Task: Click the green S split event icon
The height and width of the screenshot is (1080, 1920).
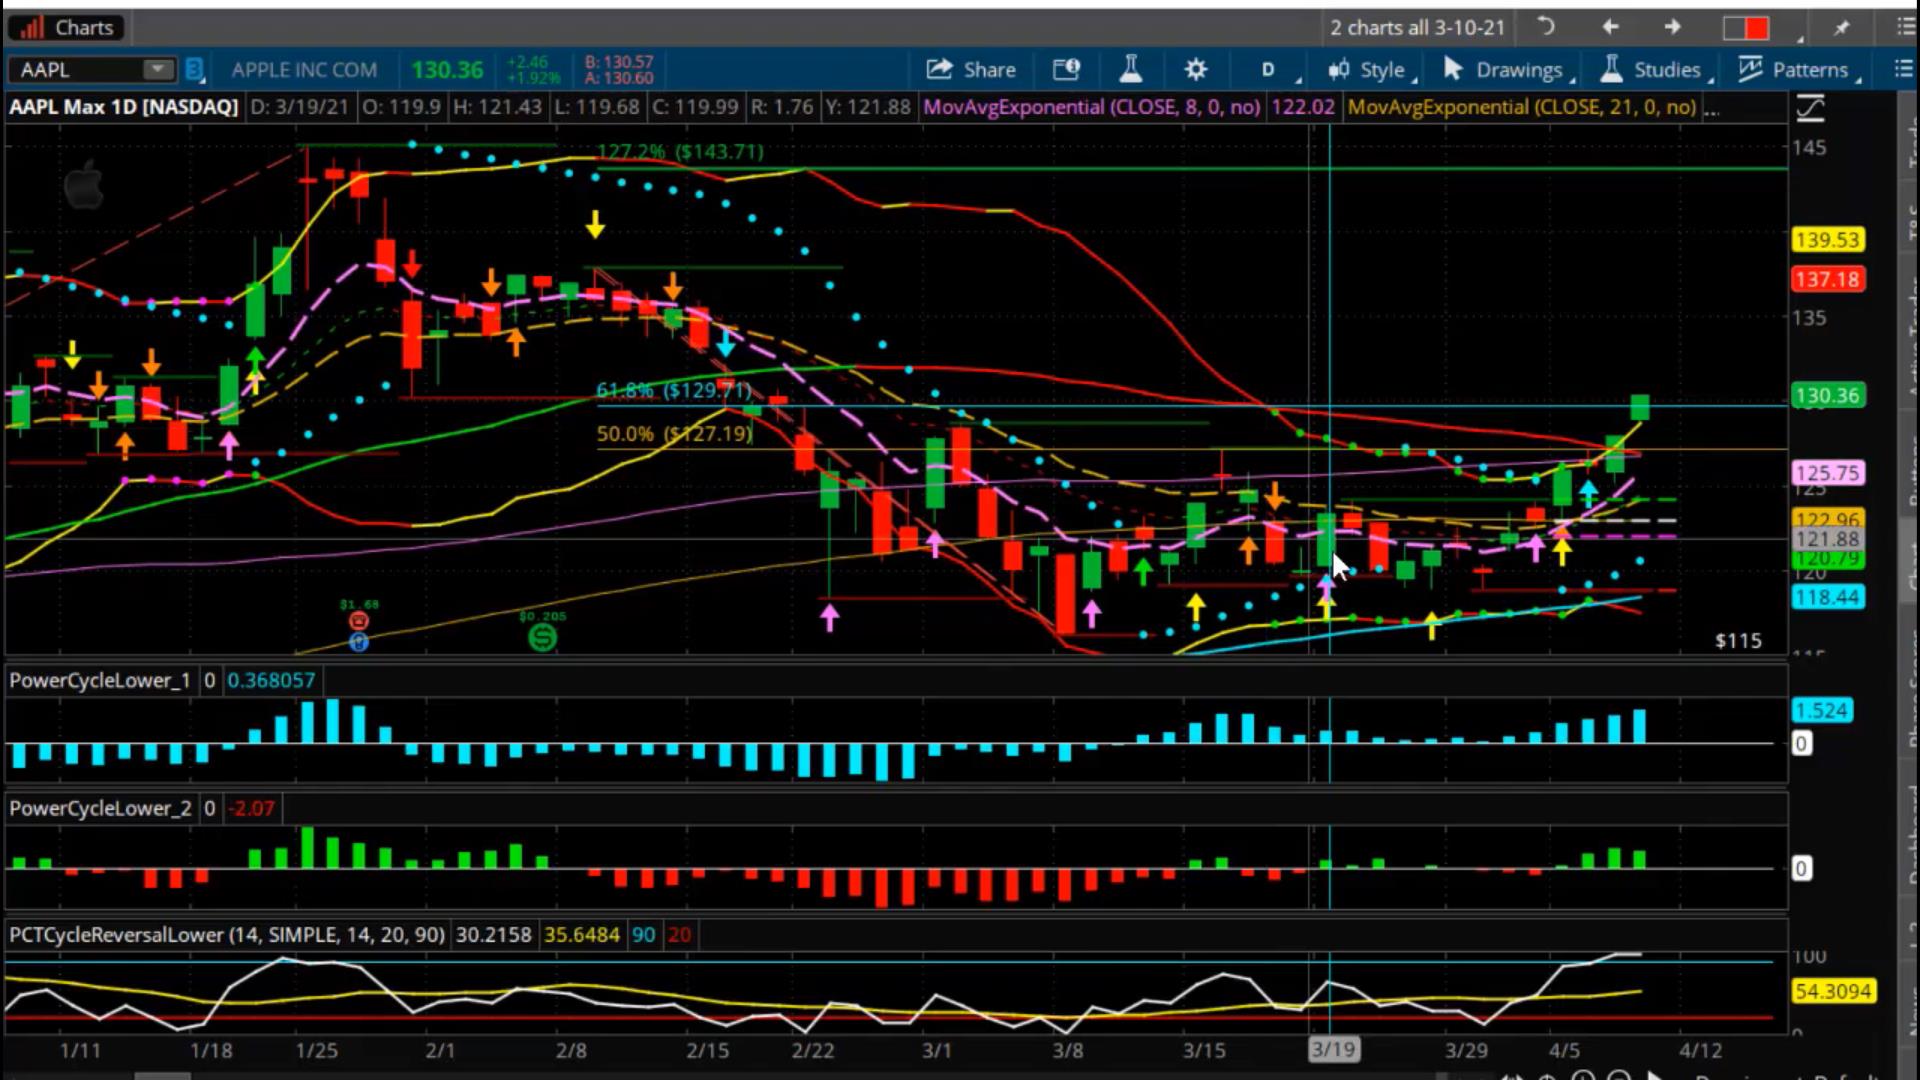Action: 542,637
